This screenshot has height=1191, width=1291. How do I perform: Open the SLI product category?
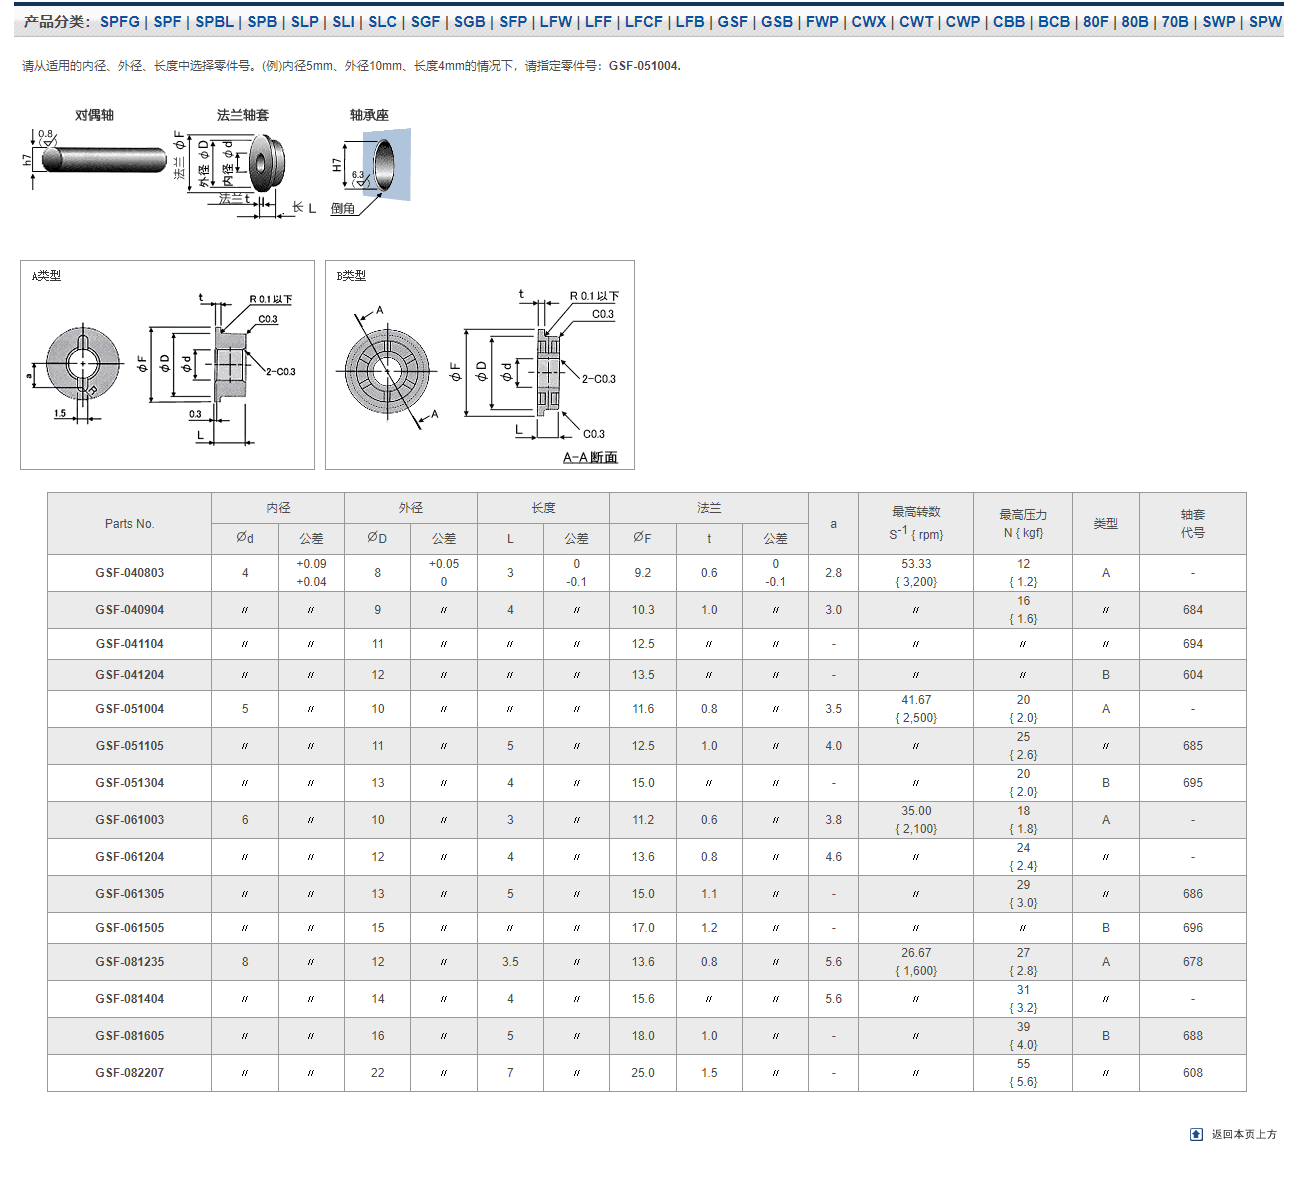[x=343, y=21]
